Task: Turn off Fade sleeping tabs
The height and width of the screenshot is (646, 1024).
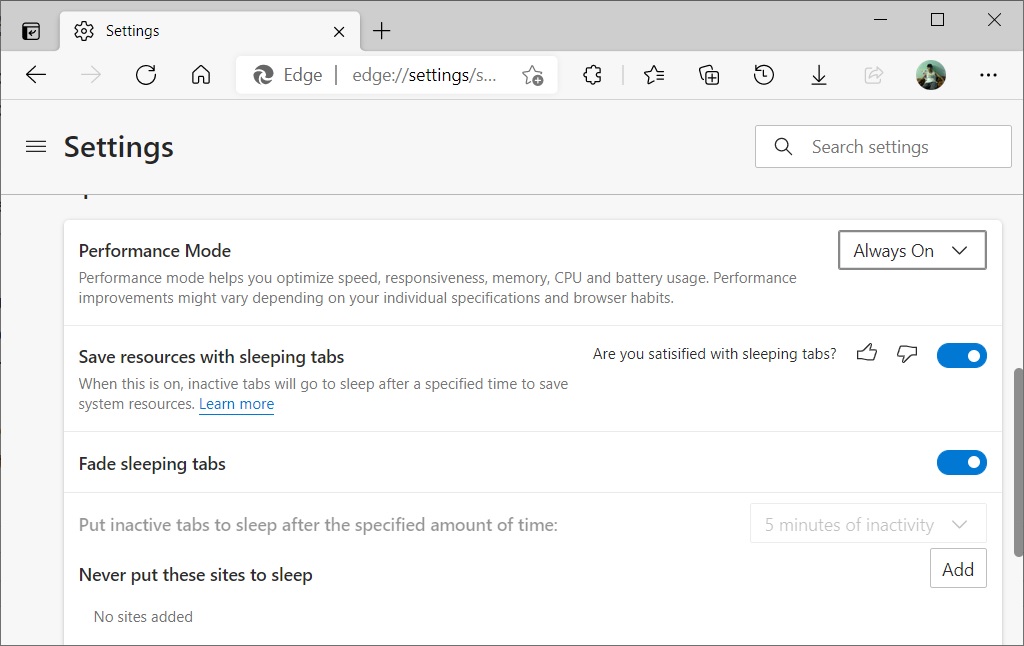Action: (961, 462)
